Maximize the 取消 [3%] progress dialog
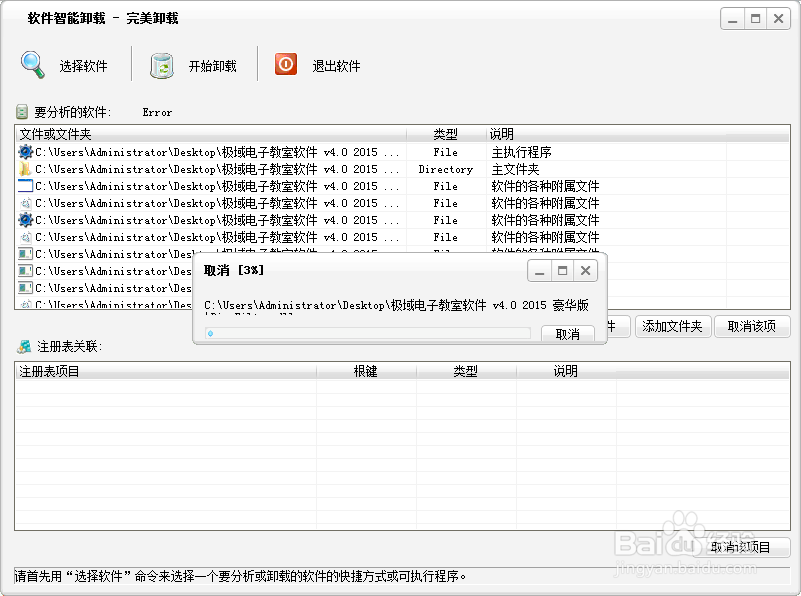Screen dimensions: 801x596 [562, 271]
